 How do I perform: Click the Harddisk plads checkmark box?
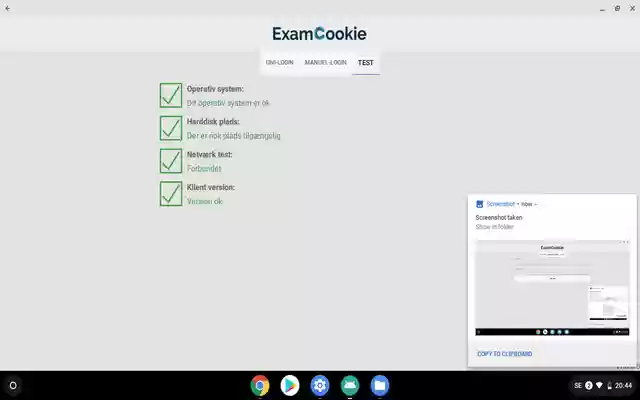(171, 128)
